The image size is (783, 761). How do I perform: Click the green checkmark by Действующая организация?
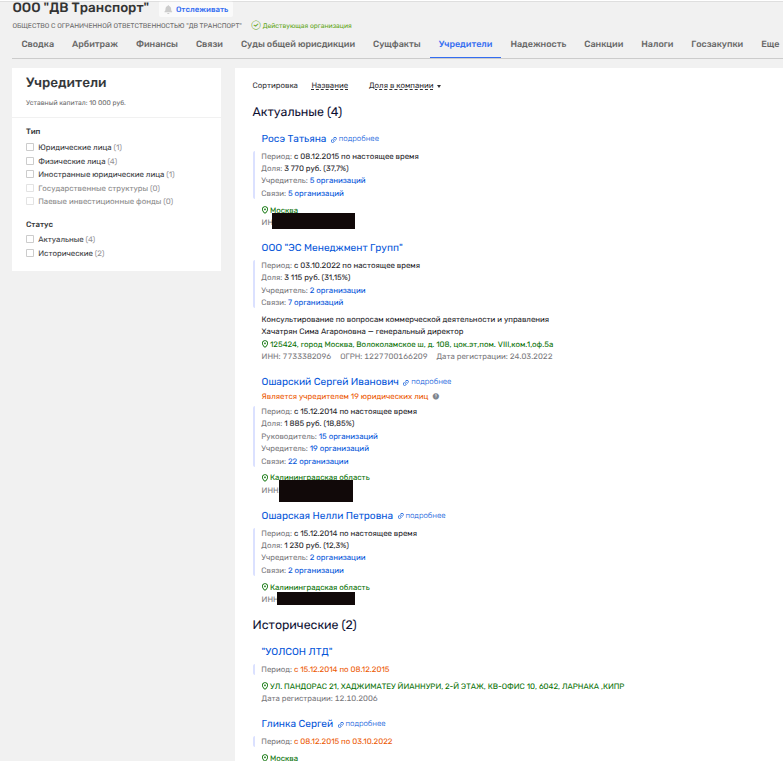(x=255, y=24)
